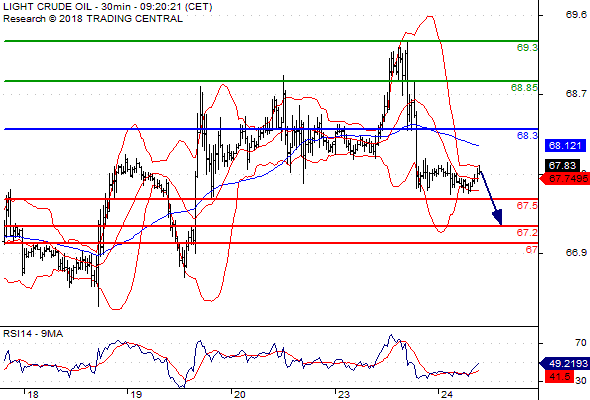
Task: Click date 20 on the time axis
Action: (x=239, y=395)
